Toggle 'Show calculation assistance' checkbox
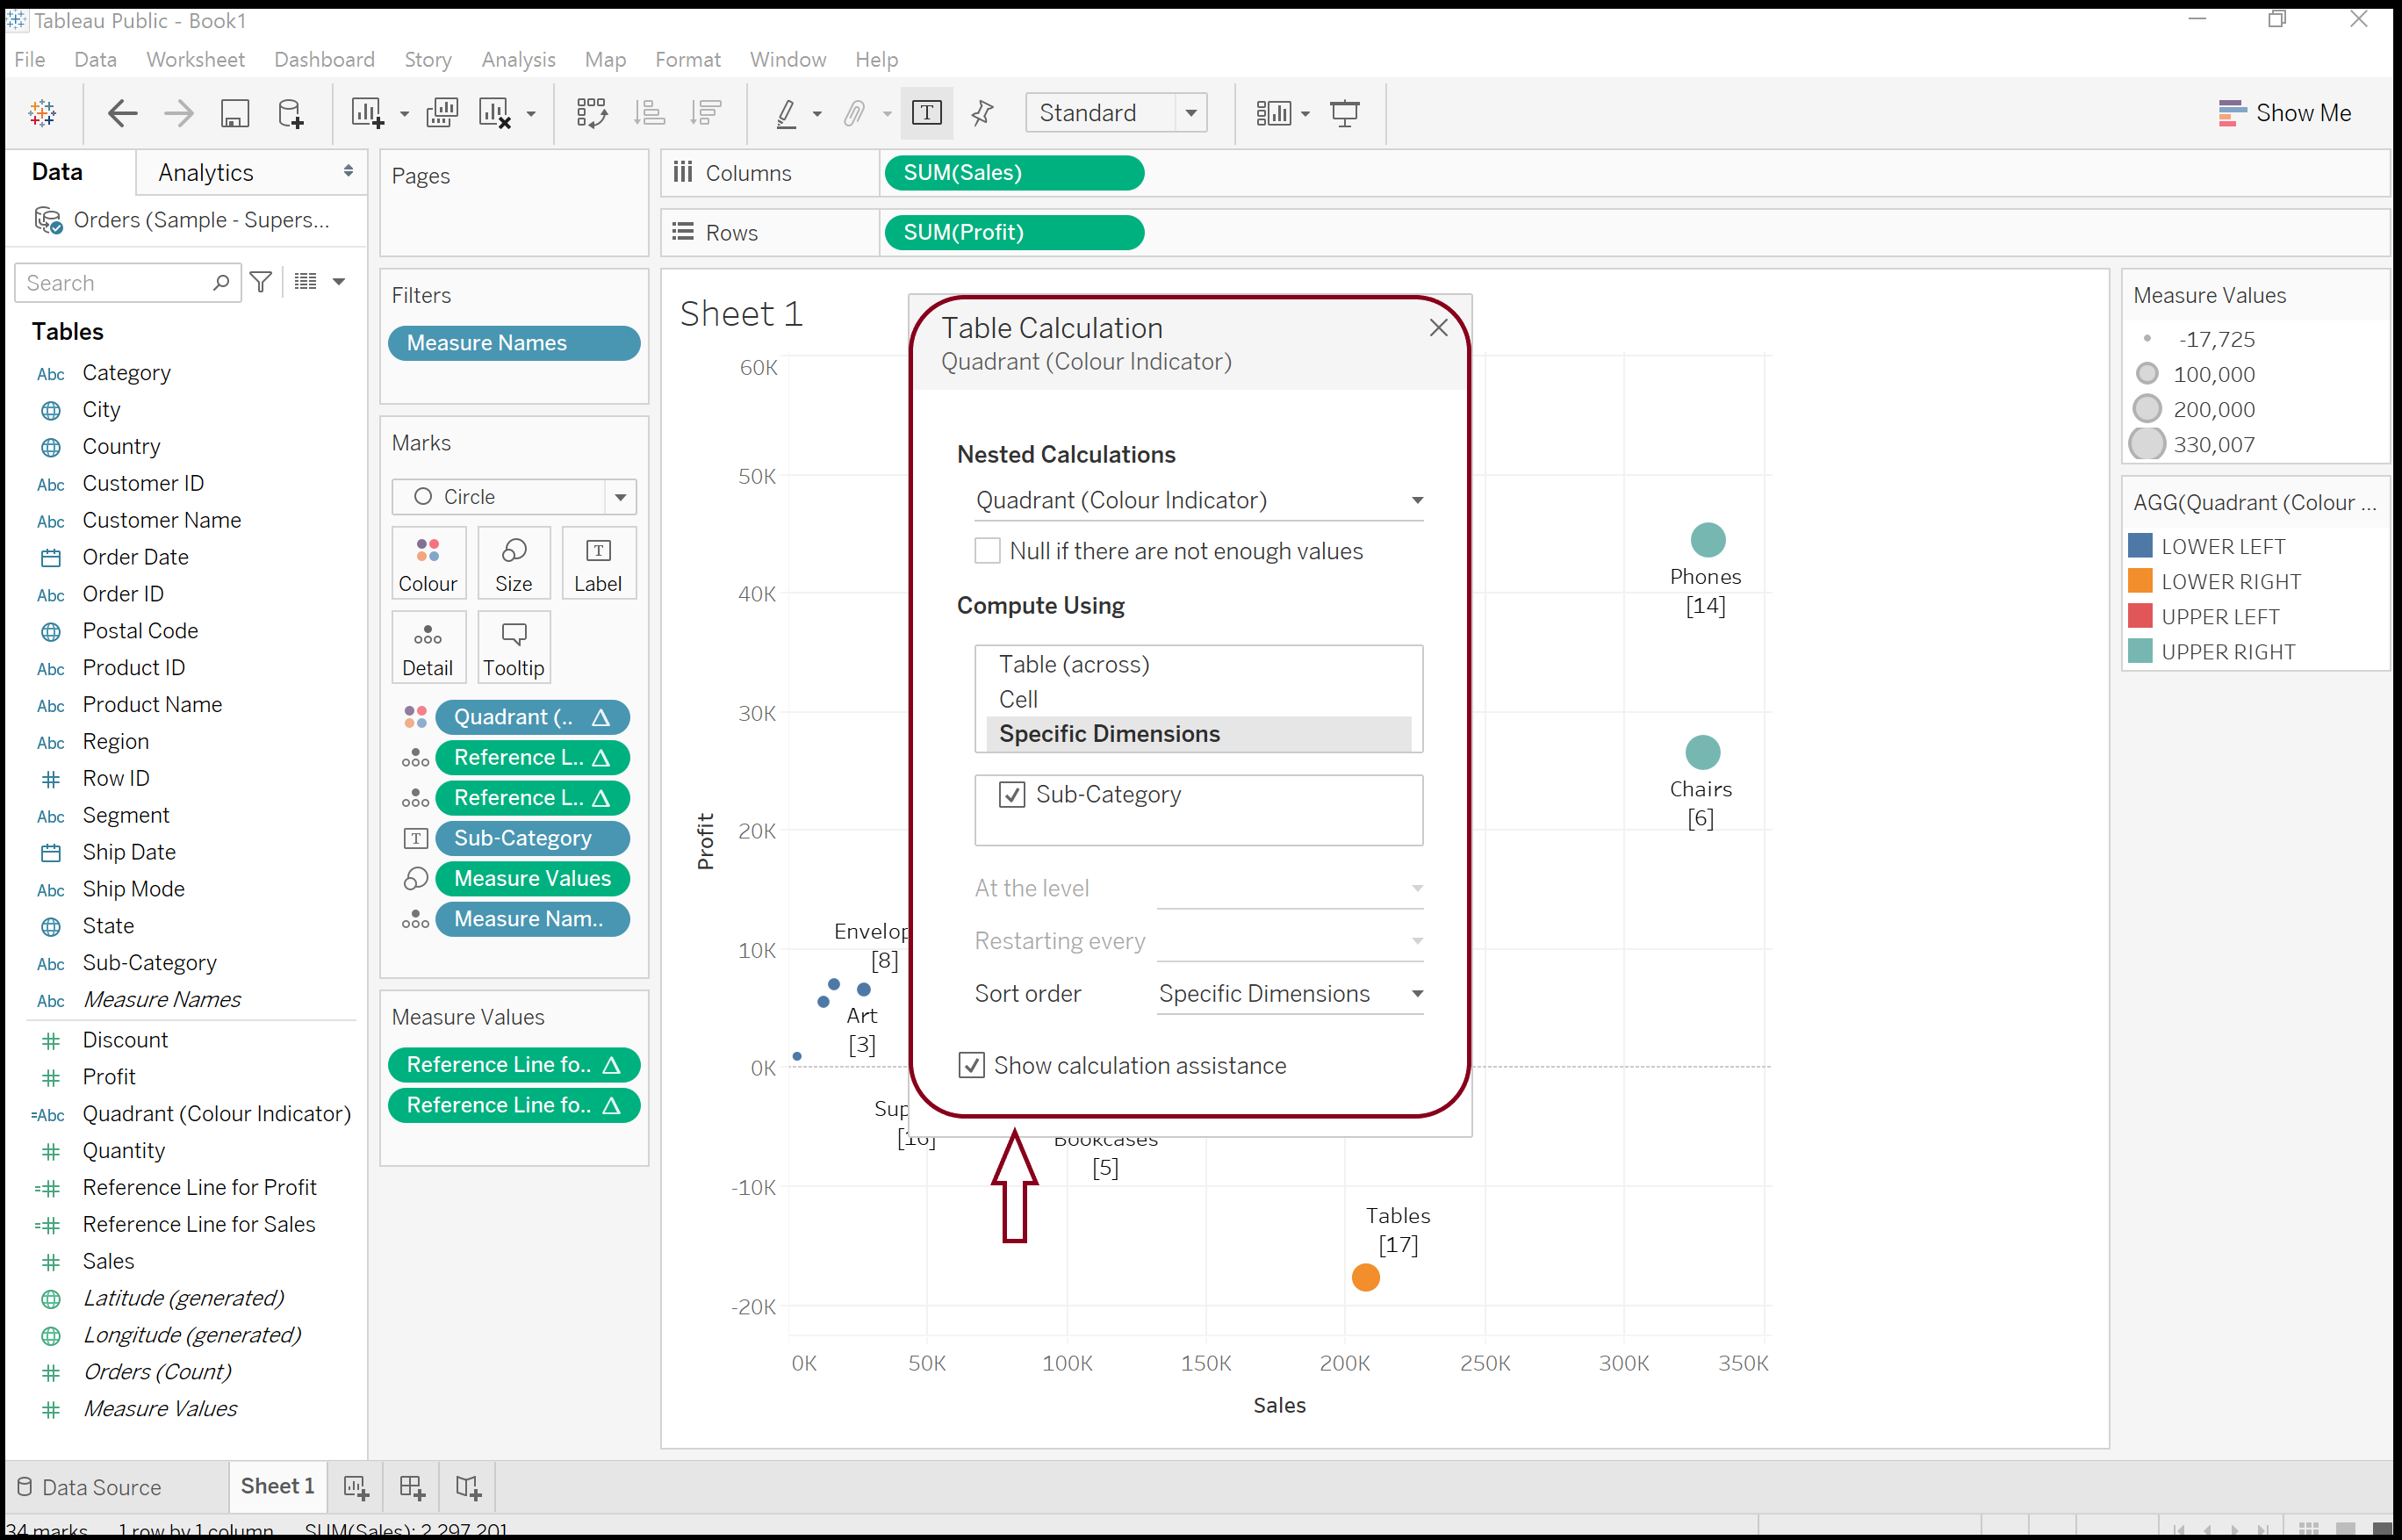This screenshot has width=2402, height=1540. [x=971, y=1066]
